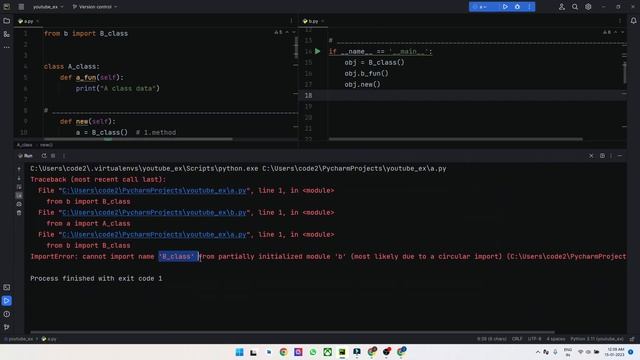Switch to the a.py editor tab
This screenshot has width=640, height=360.
28,21
